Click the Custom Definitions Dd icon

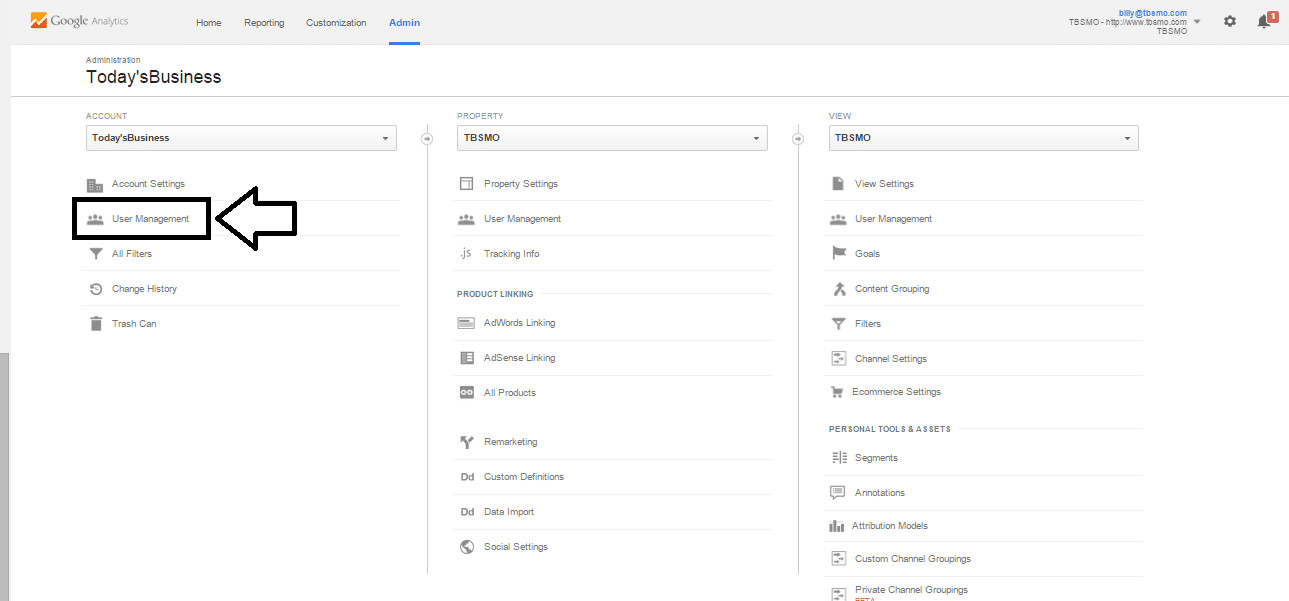467,477
